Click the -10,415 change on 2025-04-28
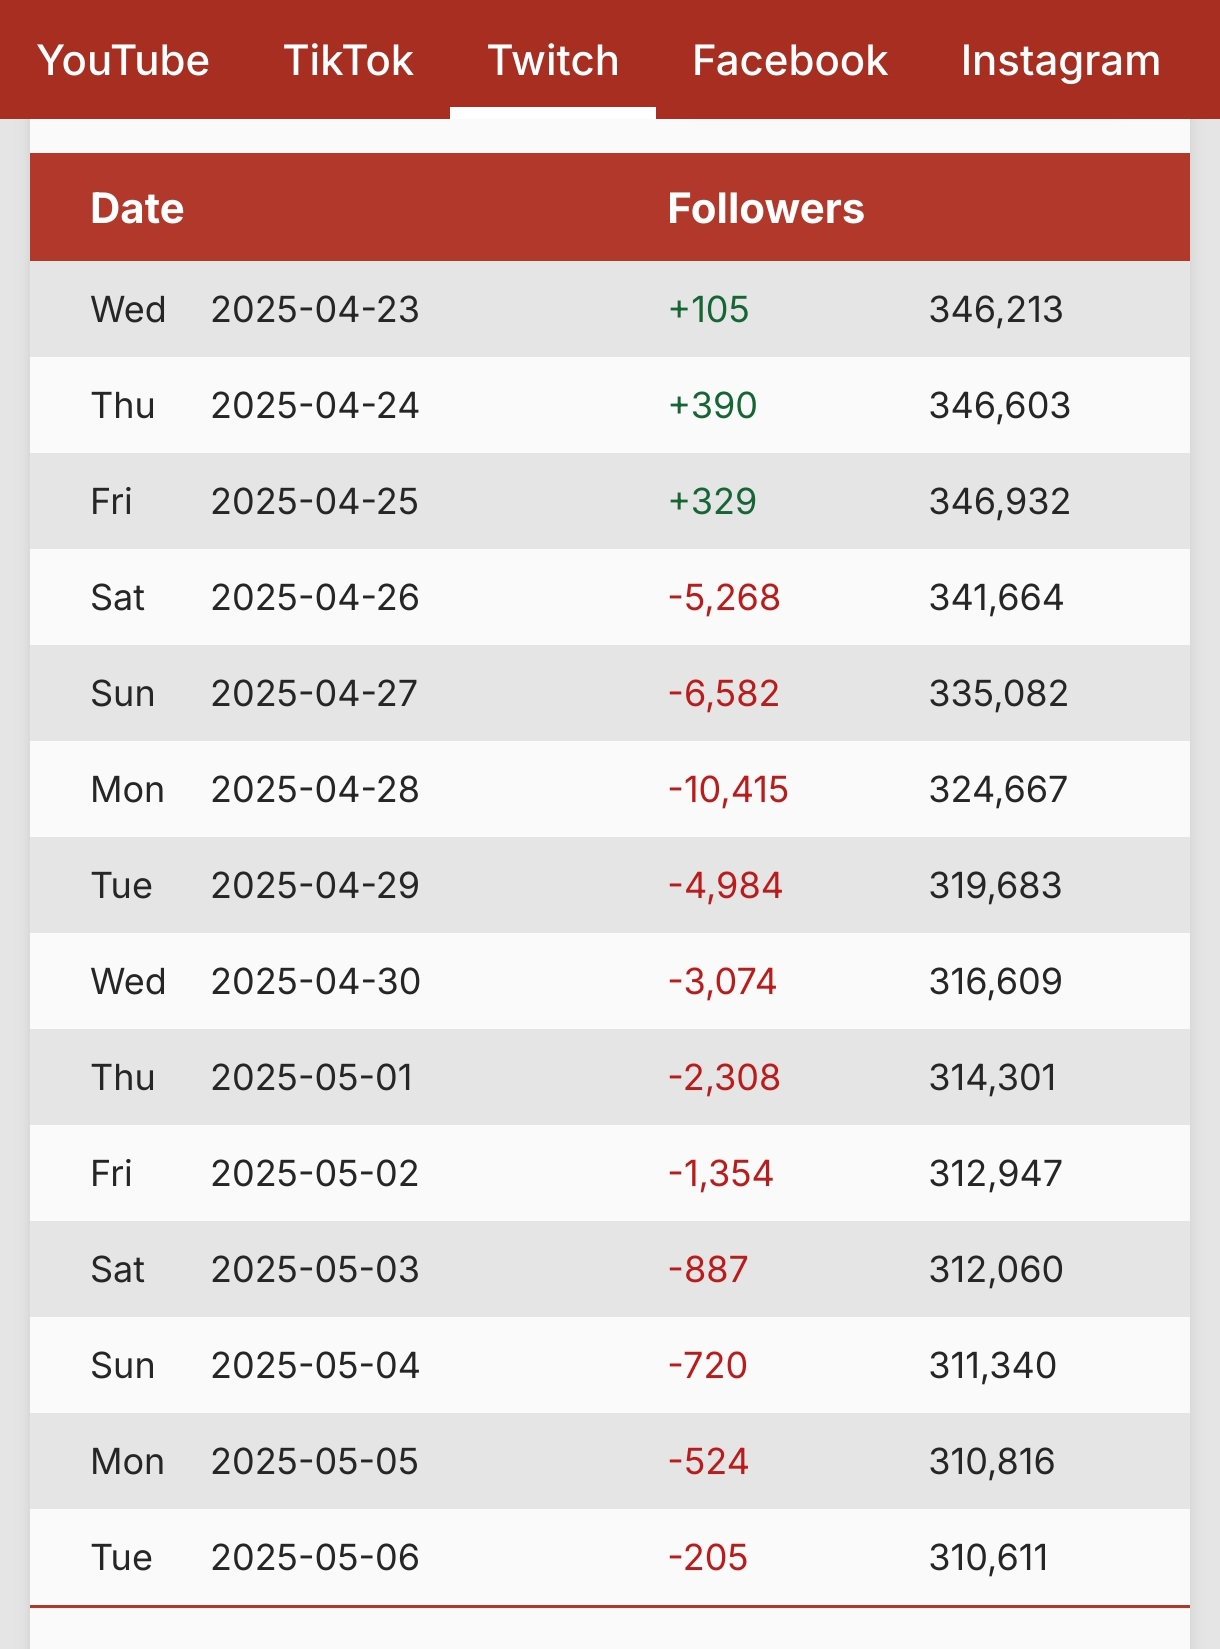This screenshot has width=1220, height=1649. [728, 789]
